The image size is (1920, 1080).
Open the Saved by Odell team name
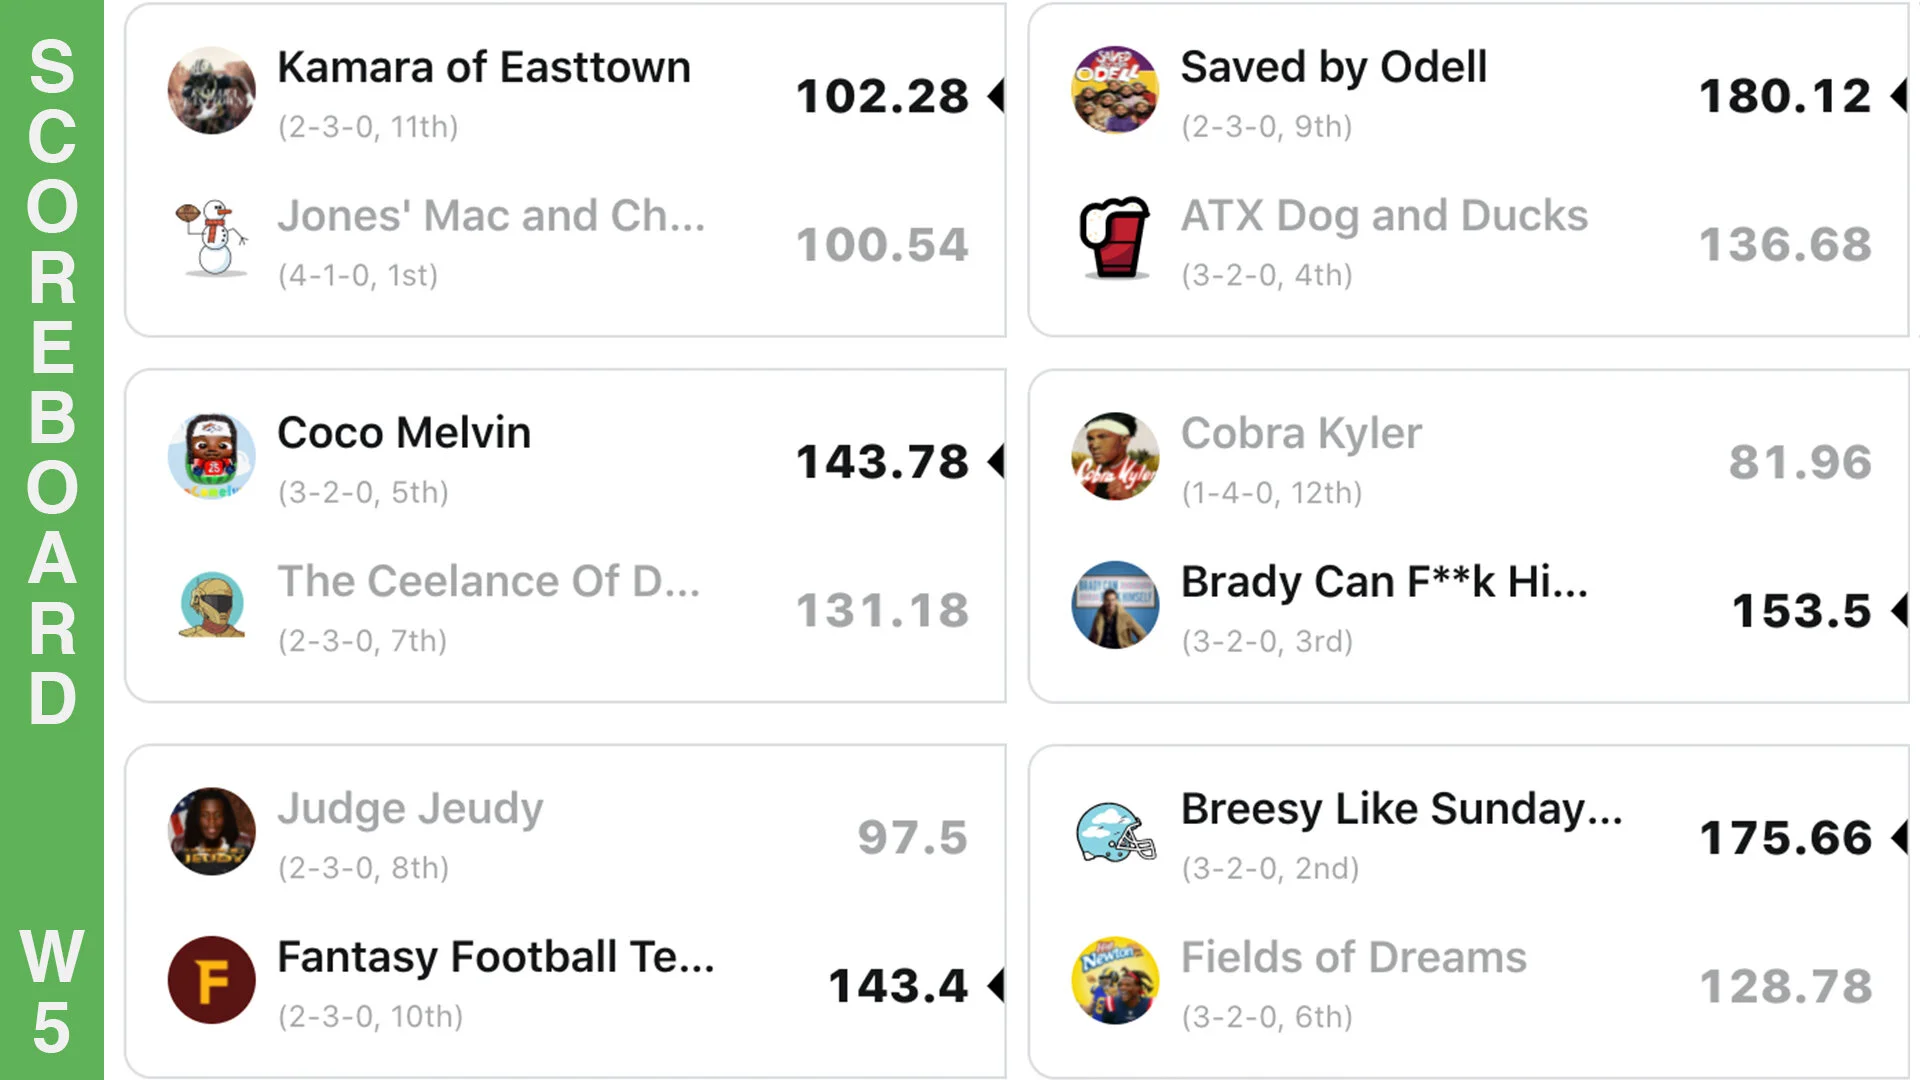(1334, 68)
